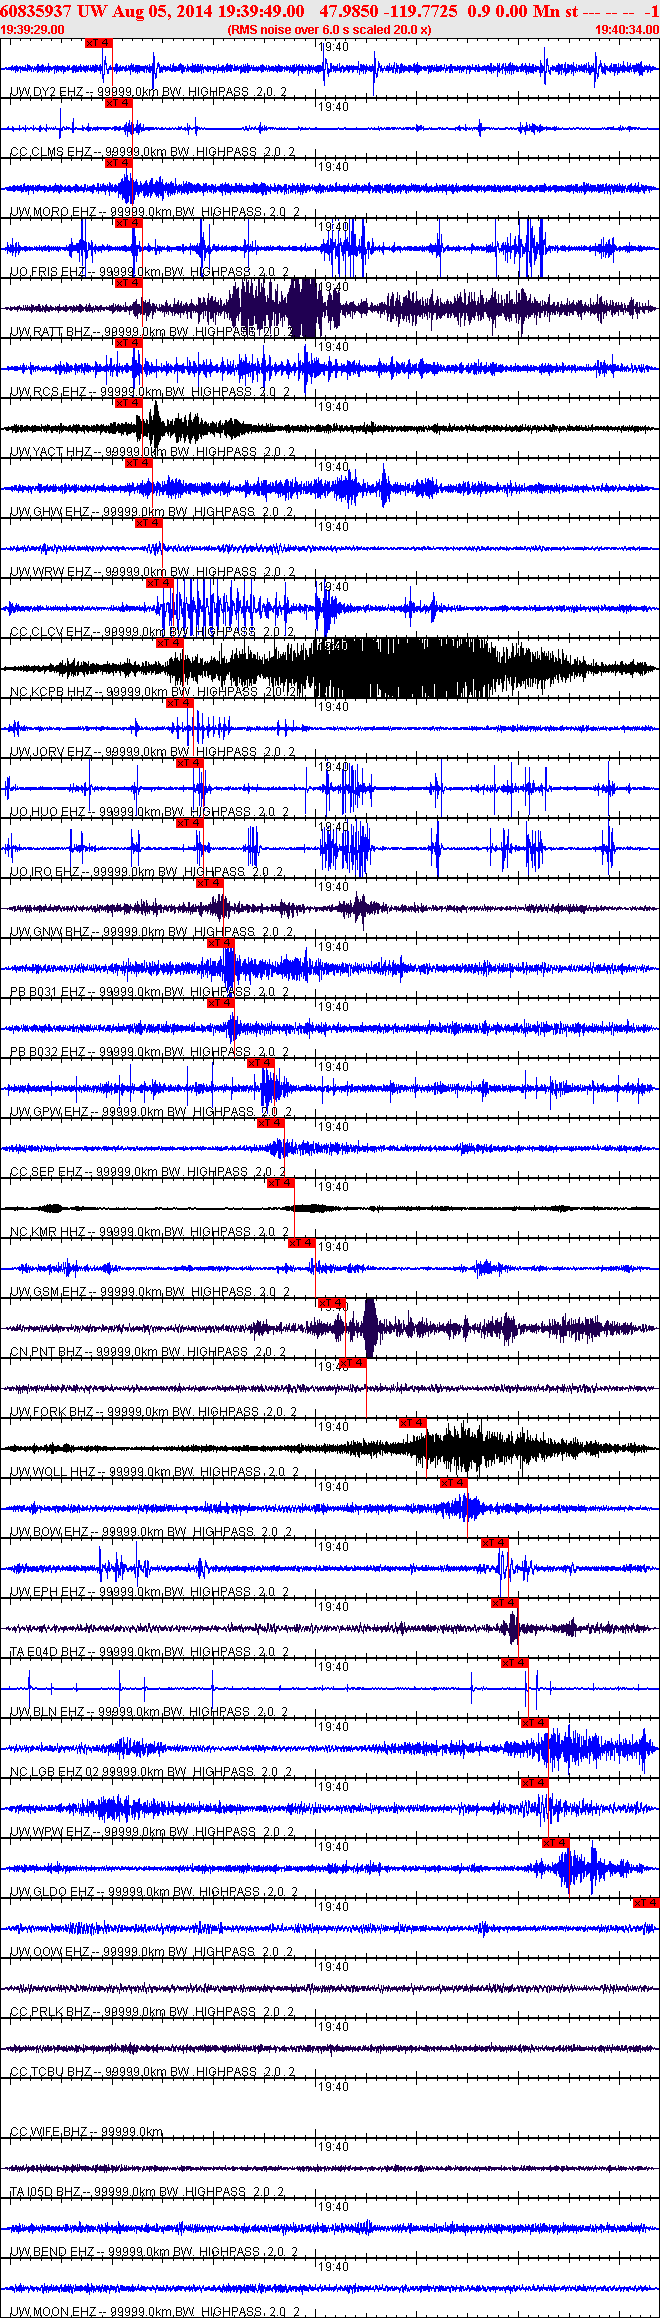Click the red pick flag on CN.PNT trace
The height and width of the screenshot is (2318, 660).
click(x=331, y=1303)
